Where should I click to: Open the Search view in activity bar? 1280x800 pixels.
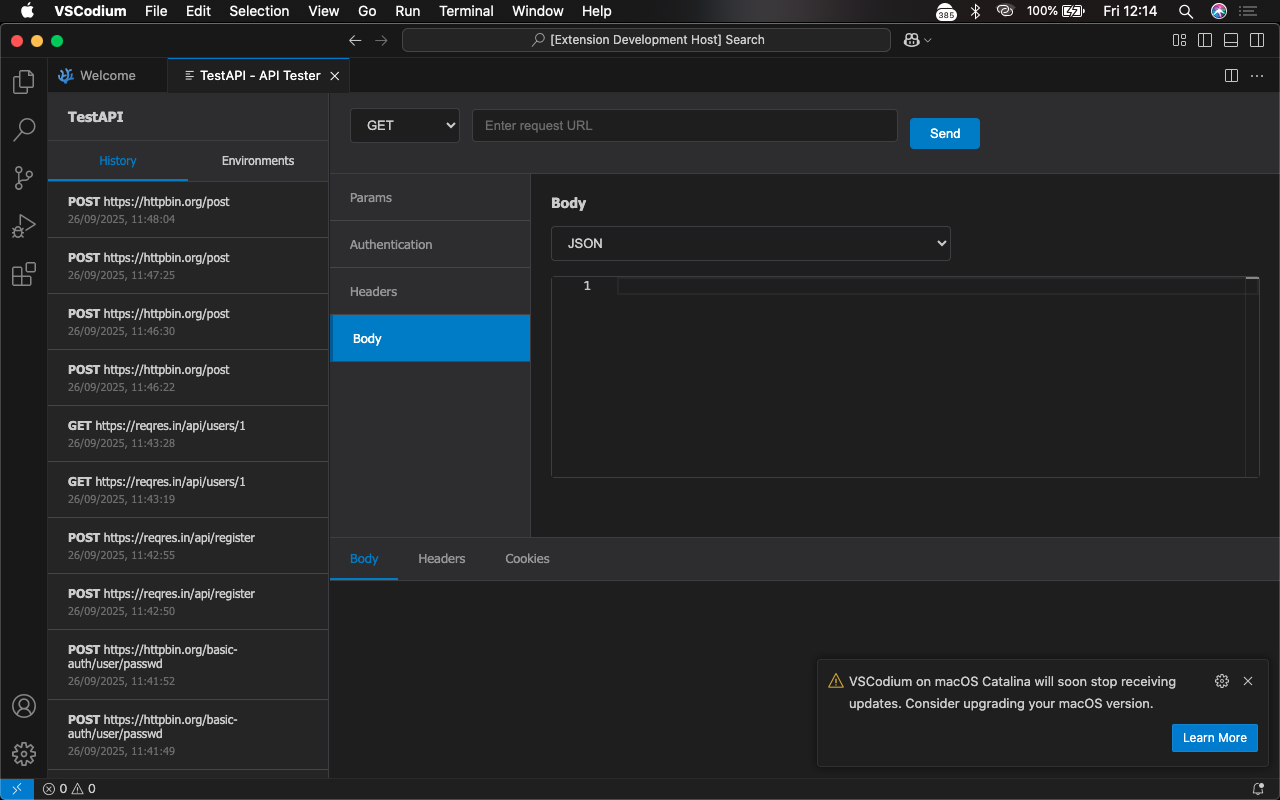click(24, 130)
